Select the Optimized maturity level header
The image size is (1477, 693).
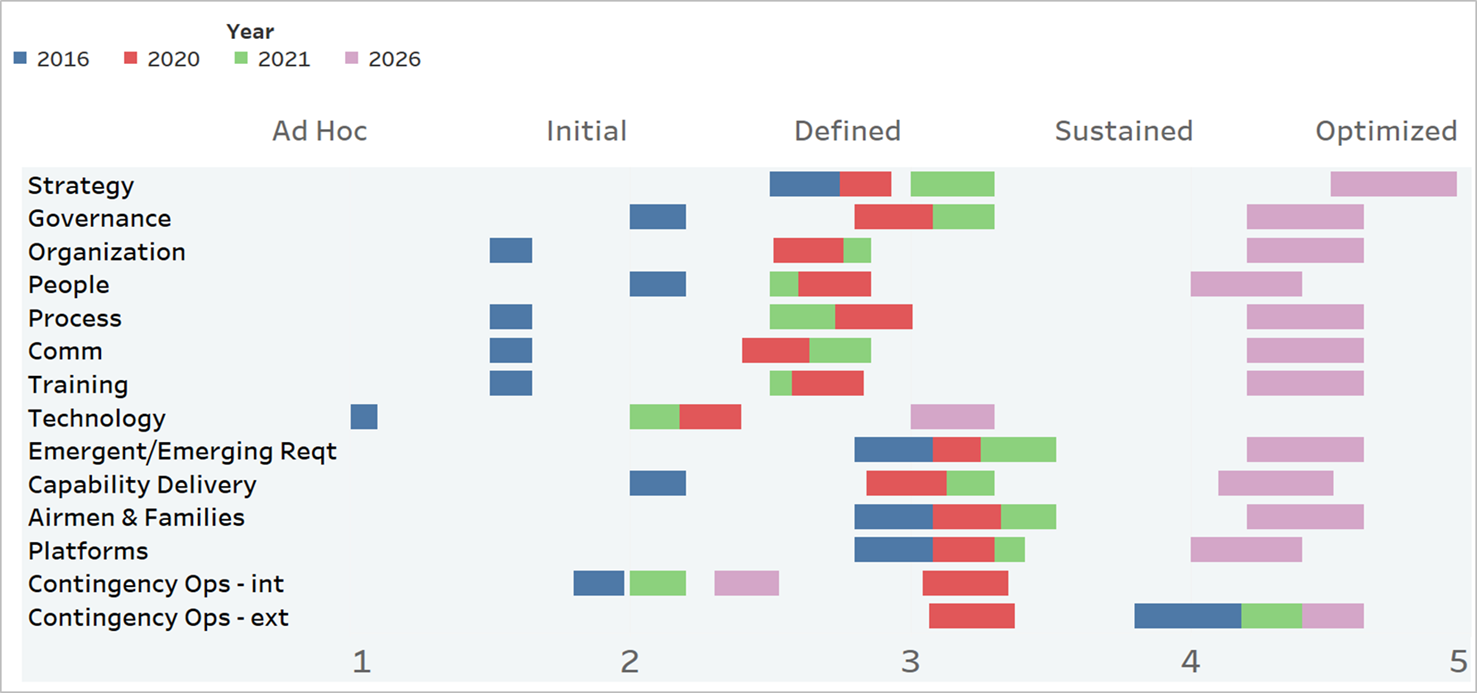click(1385, 131)
